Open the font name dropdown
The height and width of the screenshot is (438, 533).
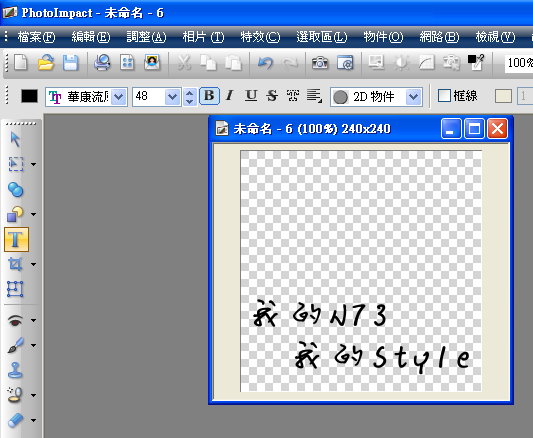click(x=119, y=97)
